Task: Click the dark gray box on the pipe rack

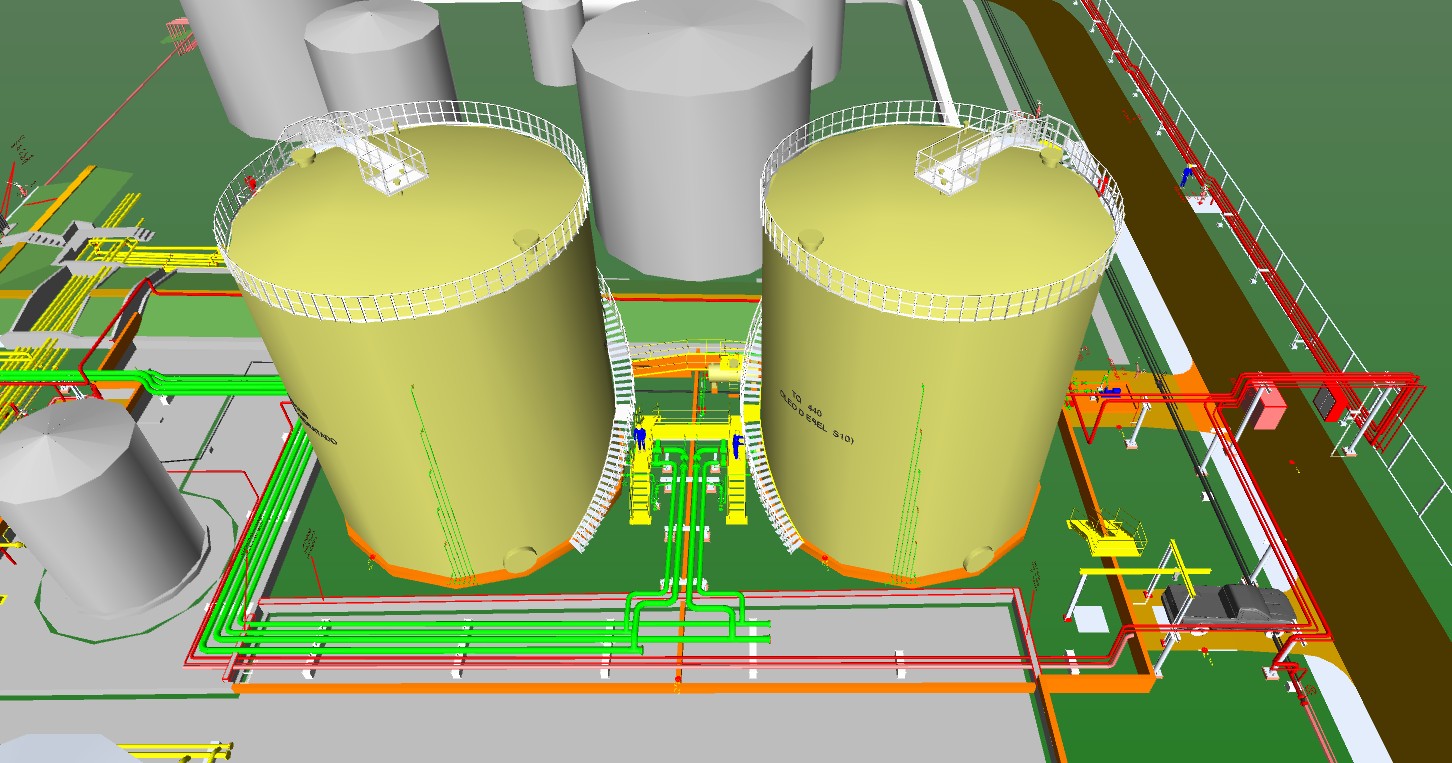Action: 1325,402
